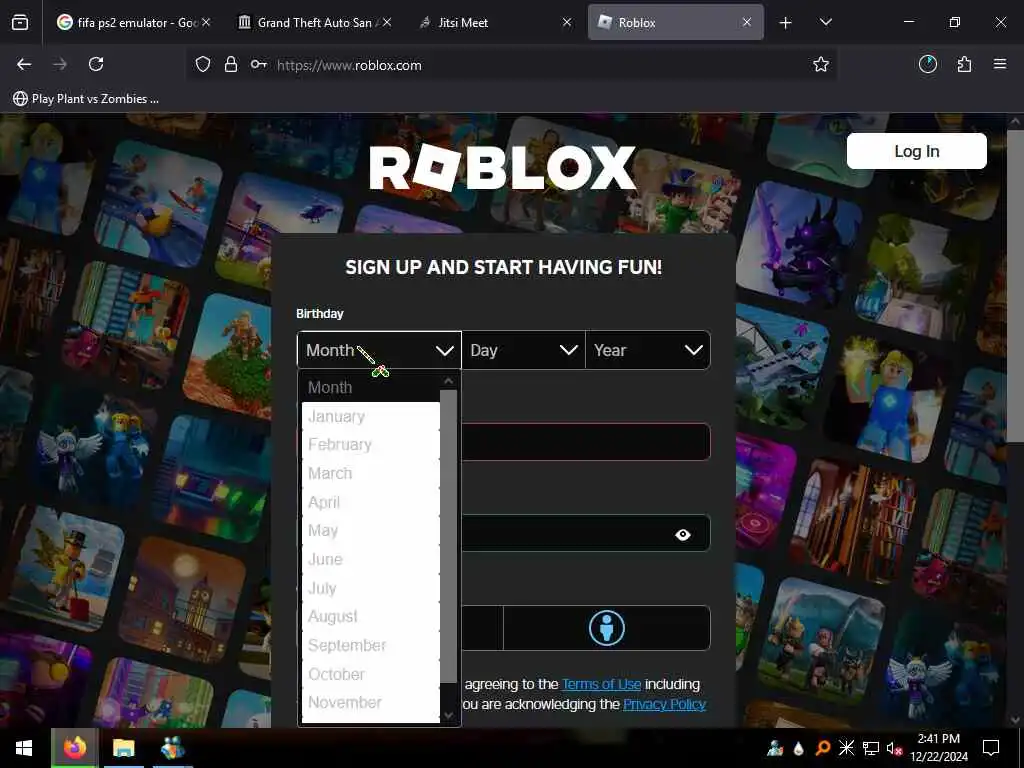Click the taskbar clock showing 2:41 PM
The image size is (1024, 768).
point(938,748)
